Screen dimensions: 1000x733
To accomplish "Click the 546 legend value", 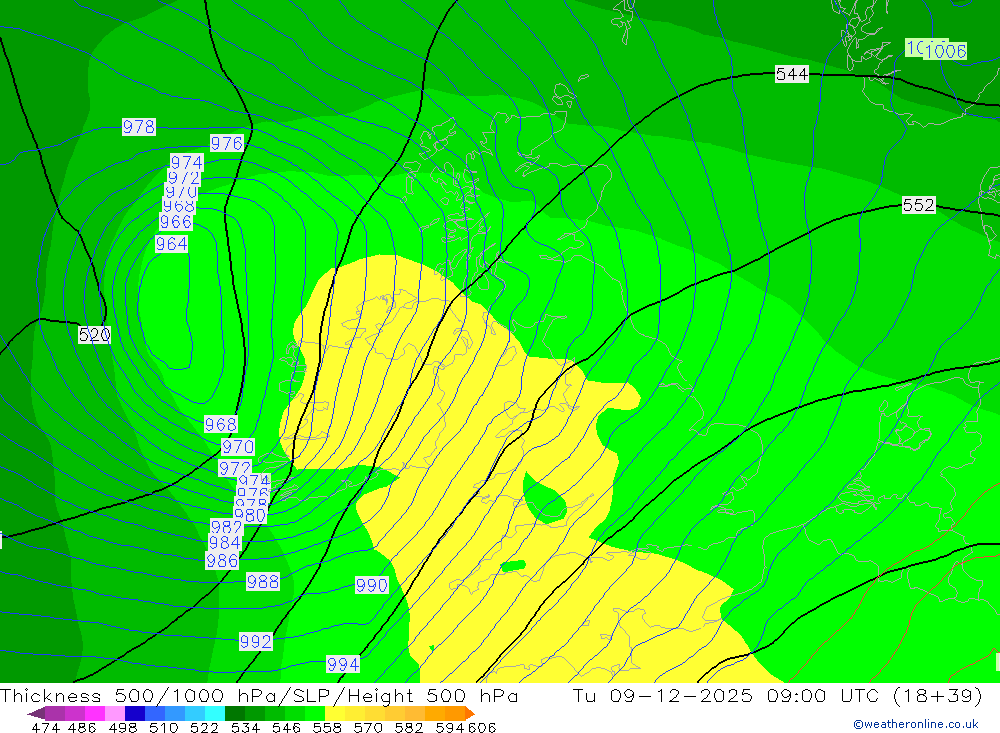I will tap(286, 727).
